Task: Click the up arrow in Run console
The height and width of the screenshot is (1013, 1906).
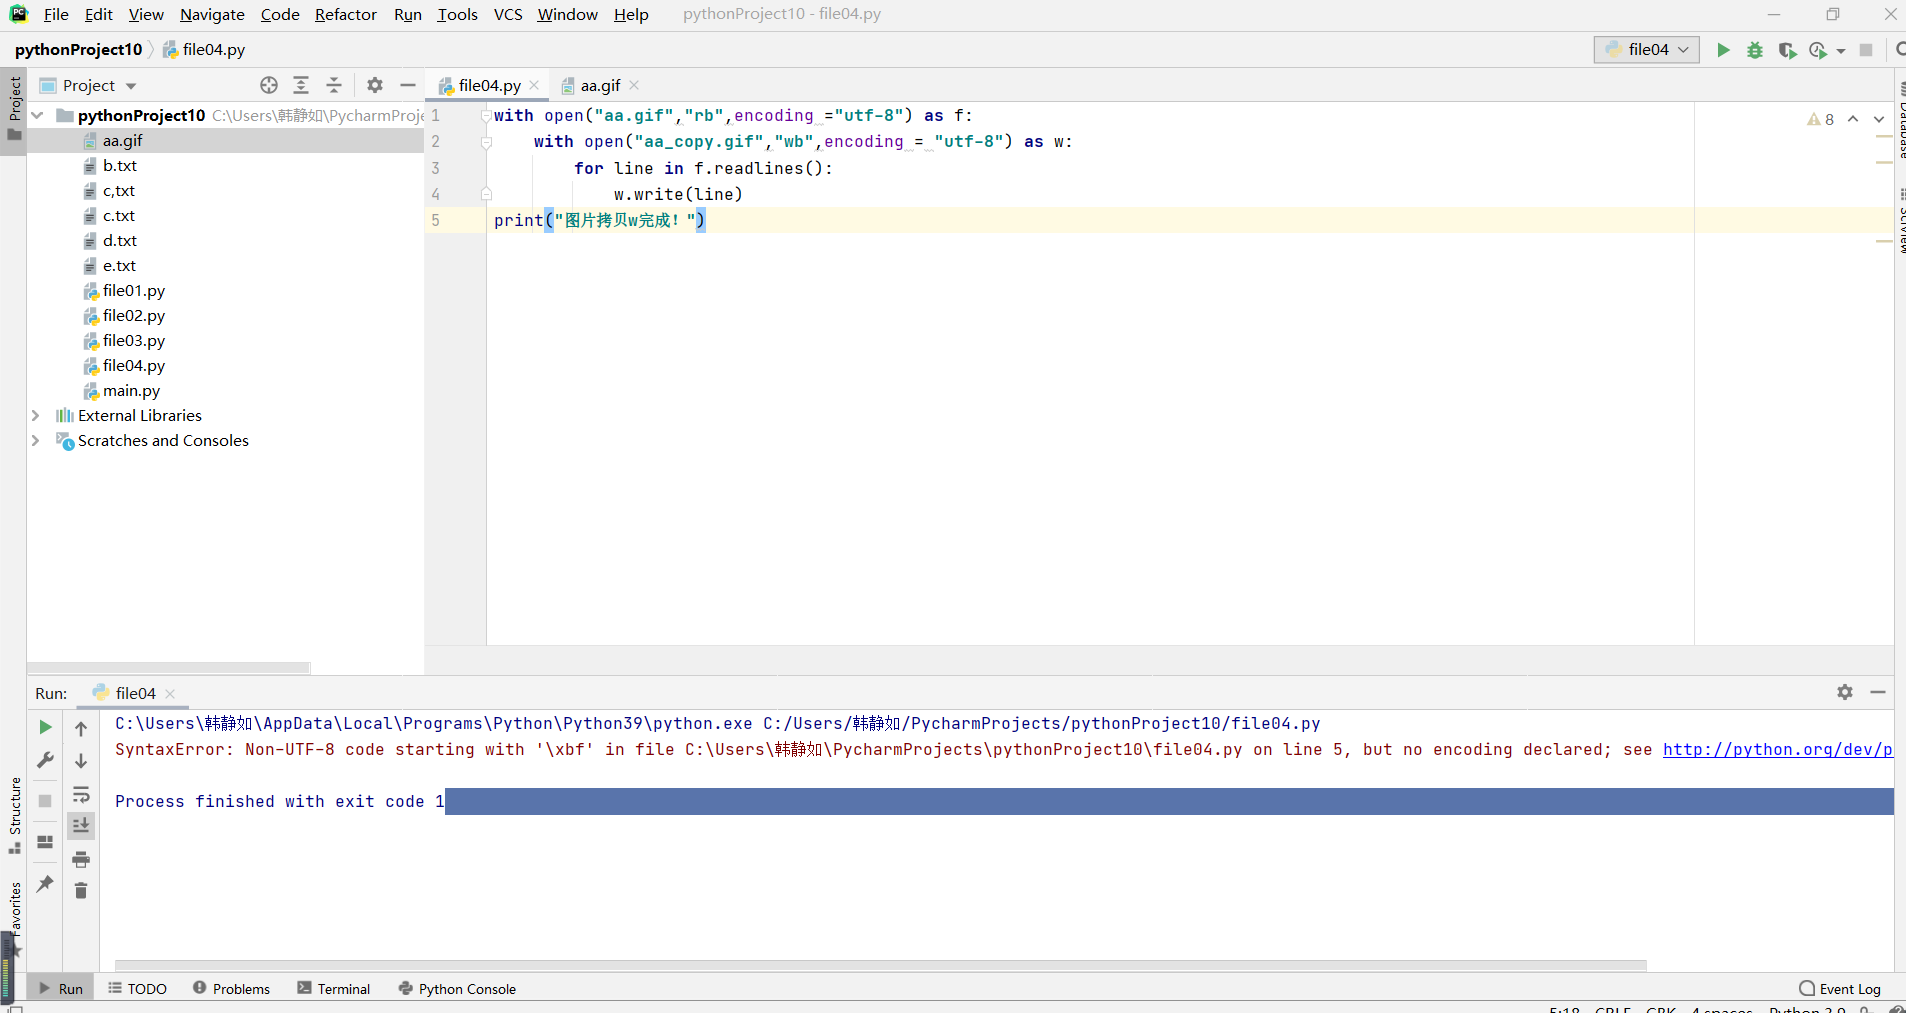Action: click(81, 729)
